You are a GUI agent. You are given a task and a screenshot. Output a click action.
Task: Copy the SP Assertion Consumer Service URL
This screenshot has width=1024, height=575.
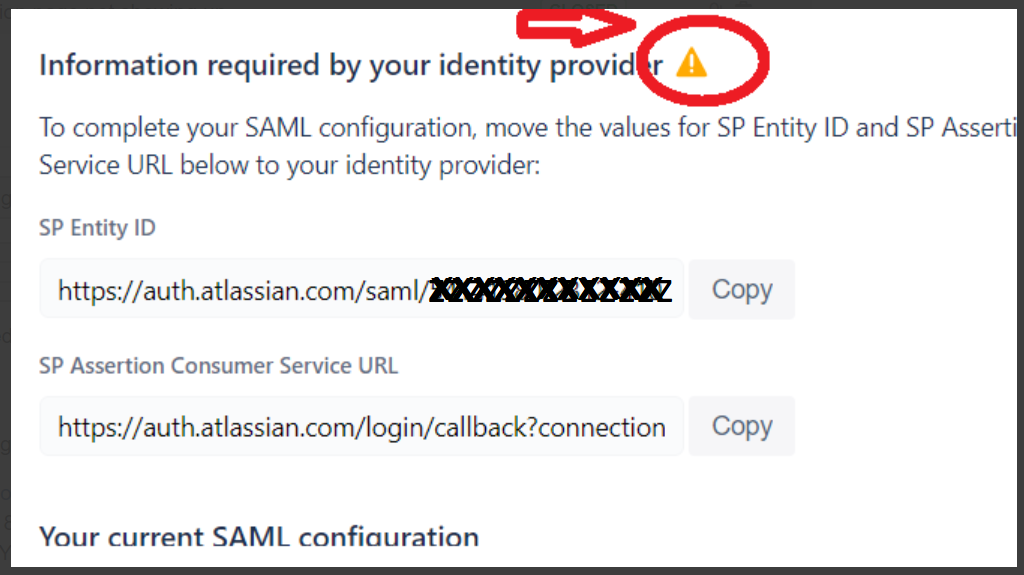pos(742,426)
